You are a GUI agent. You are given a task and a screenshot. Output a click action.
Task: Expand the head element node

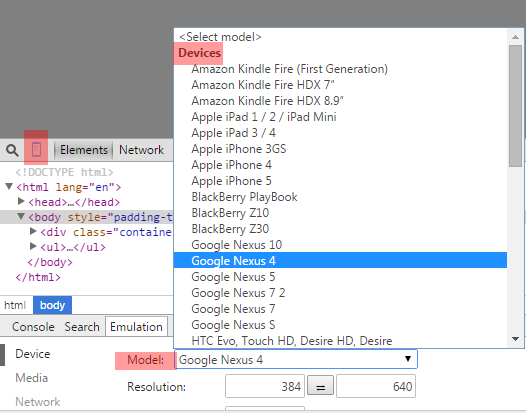point(21,201)
